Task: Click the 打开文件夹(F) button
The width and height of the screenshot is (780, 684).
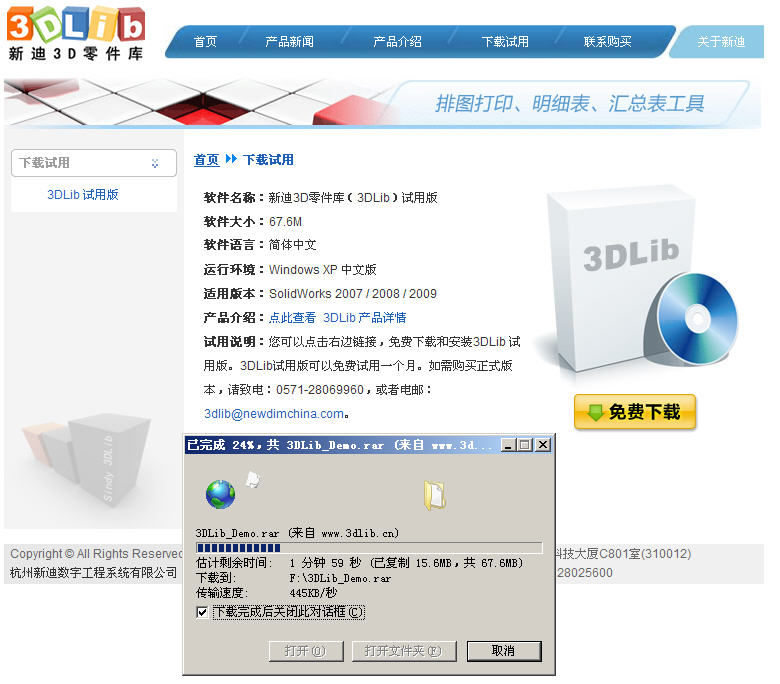Action: (403, 651)
